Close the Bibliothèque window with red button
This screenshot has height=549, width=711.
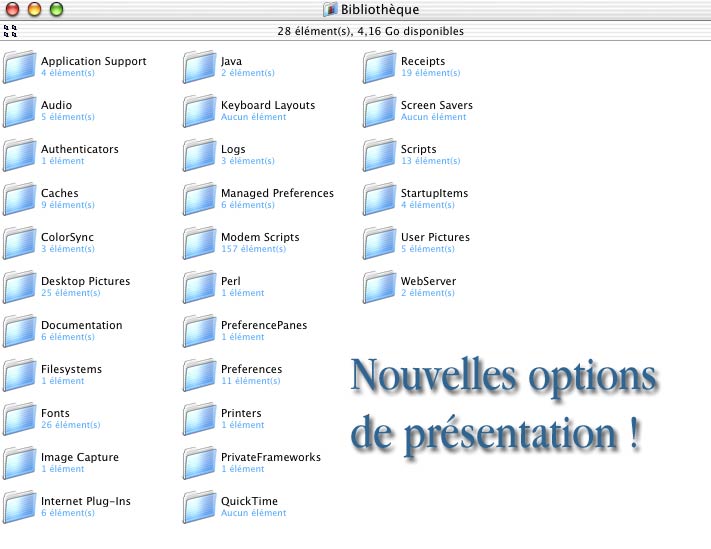click(x=12, y=9)
